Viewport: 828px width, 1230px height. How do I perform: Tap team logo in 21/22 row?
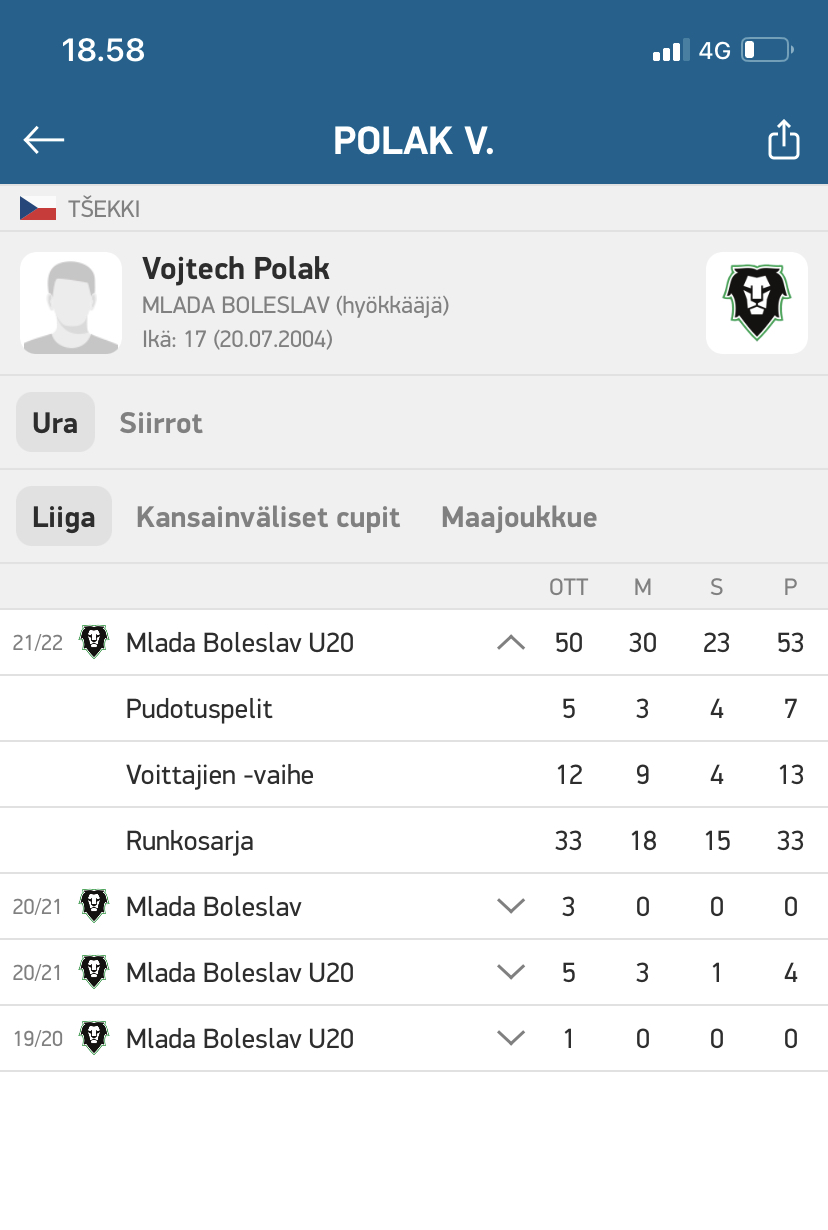(x=94, y=642)
